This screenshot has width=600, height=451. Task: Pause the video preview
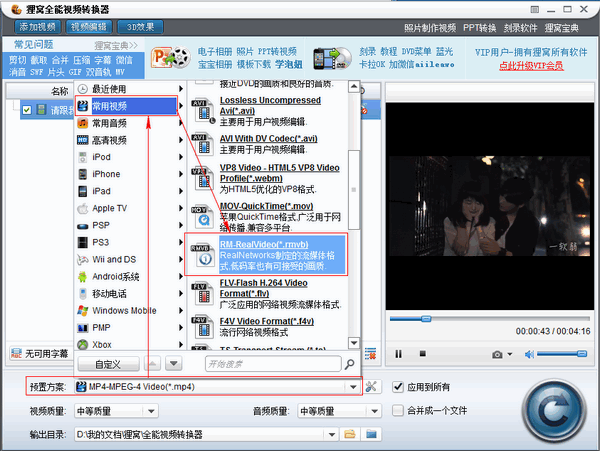(398, 354)
